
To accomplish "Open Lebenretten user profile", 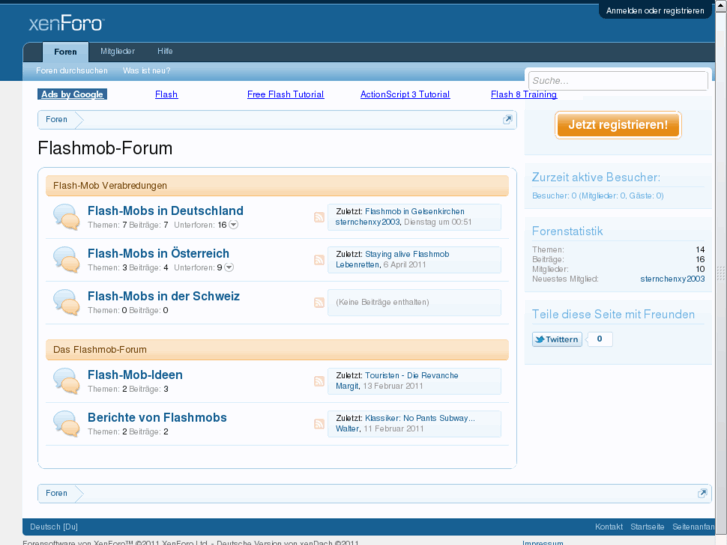I will (357, 265).
